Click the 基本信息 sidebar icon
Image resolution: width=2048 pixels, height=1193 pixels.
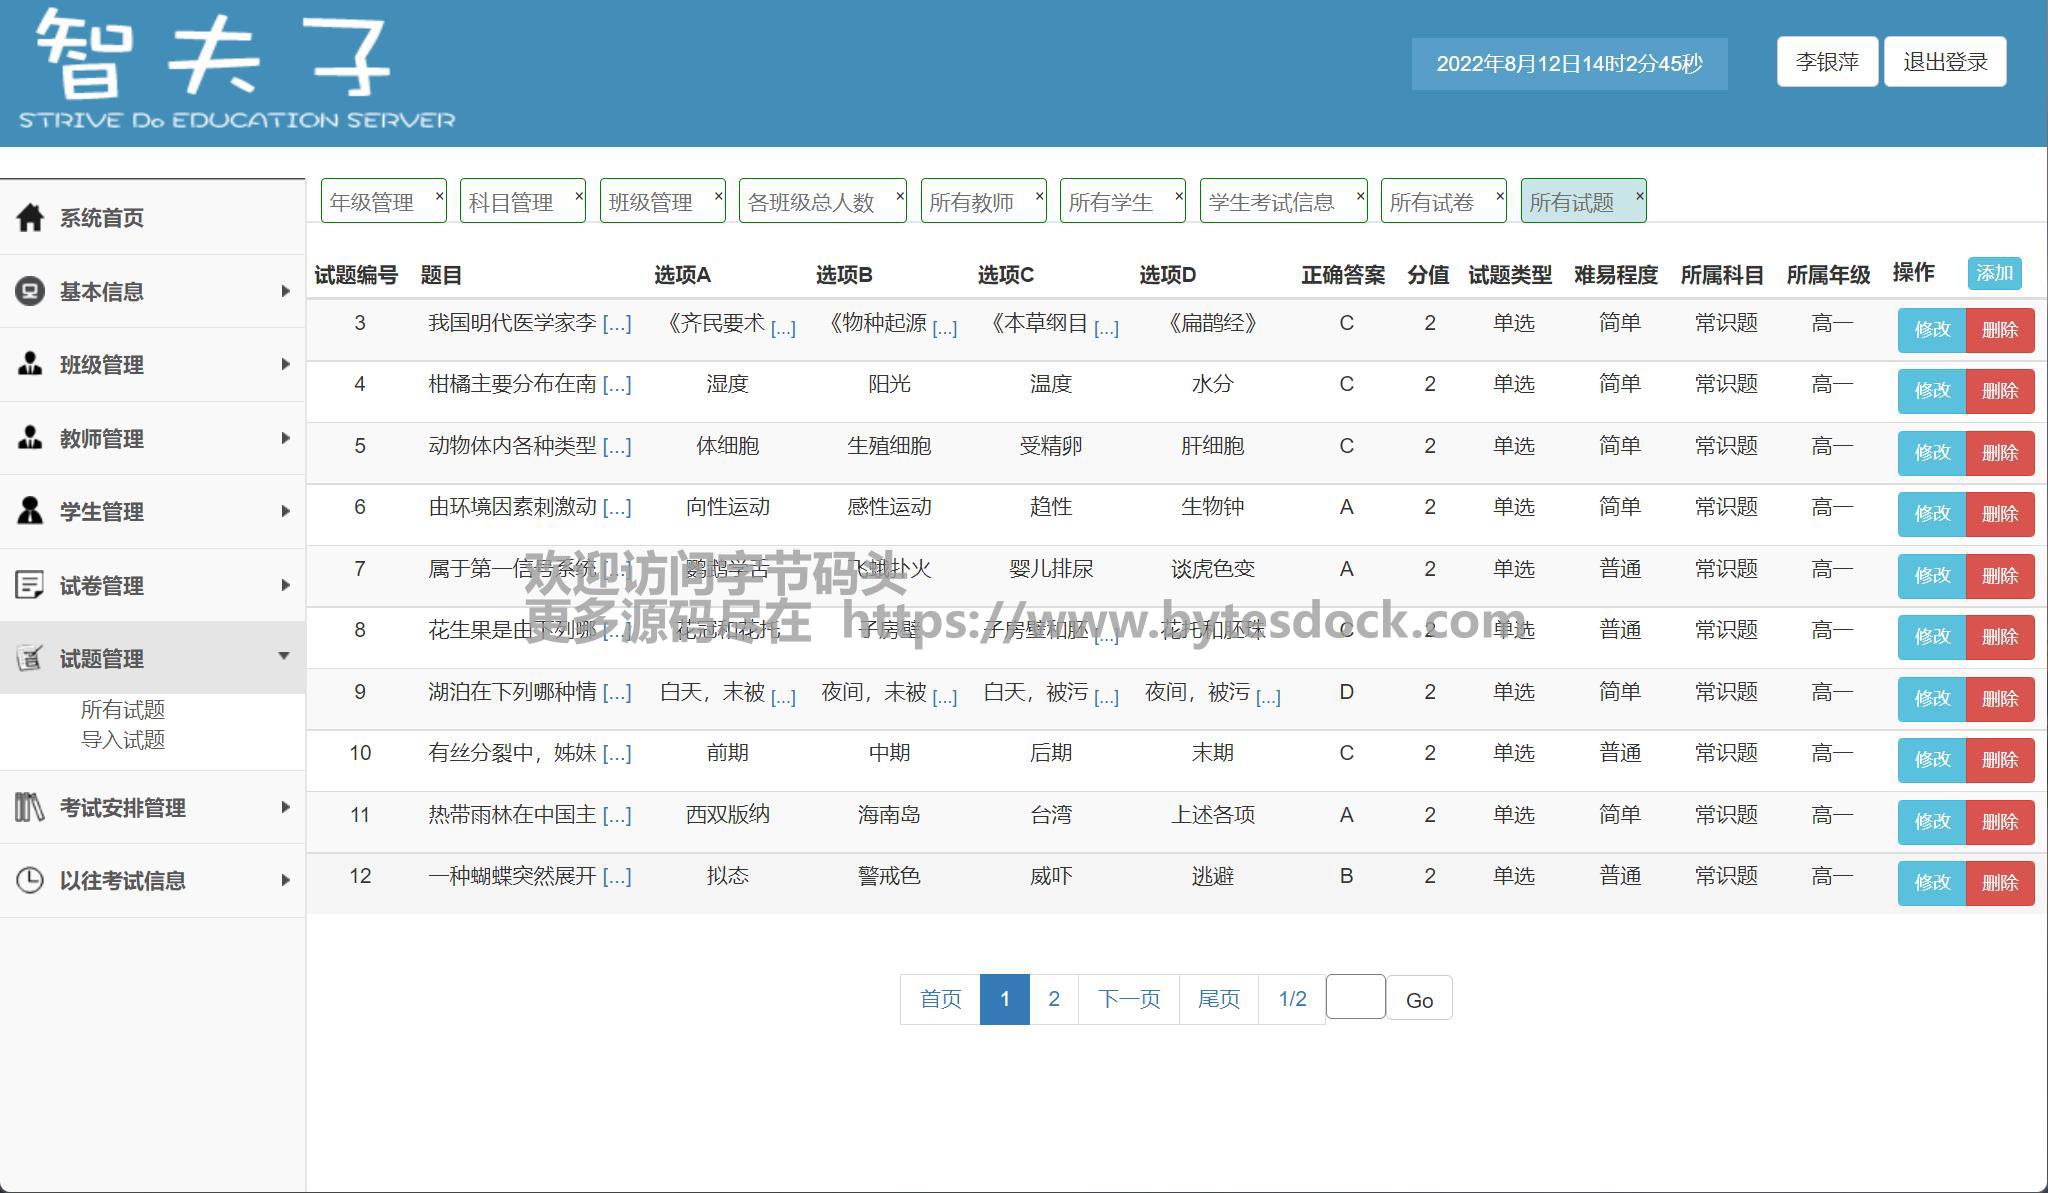coord(30,291)
